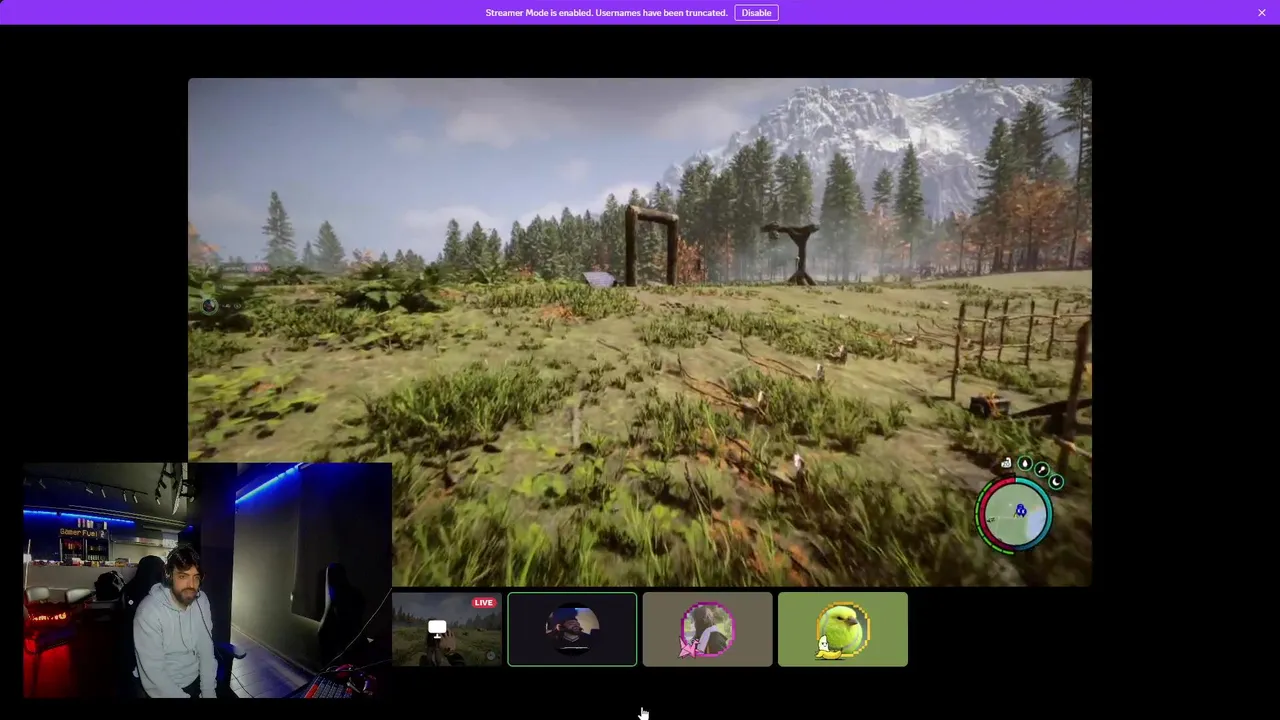Click Disable button in Streamer Mode banner

(x=756, y=12)
